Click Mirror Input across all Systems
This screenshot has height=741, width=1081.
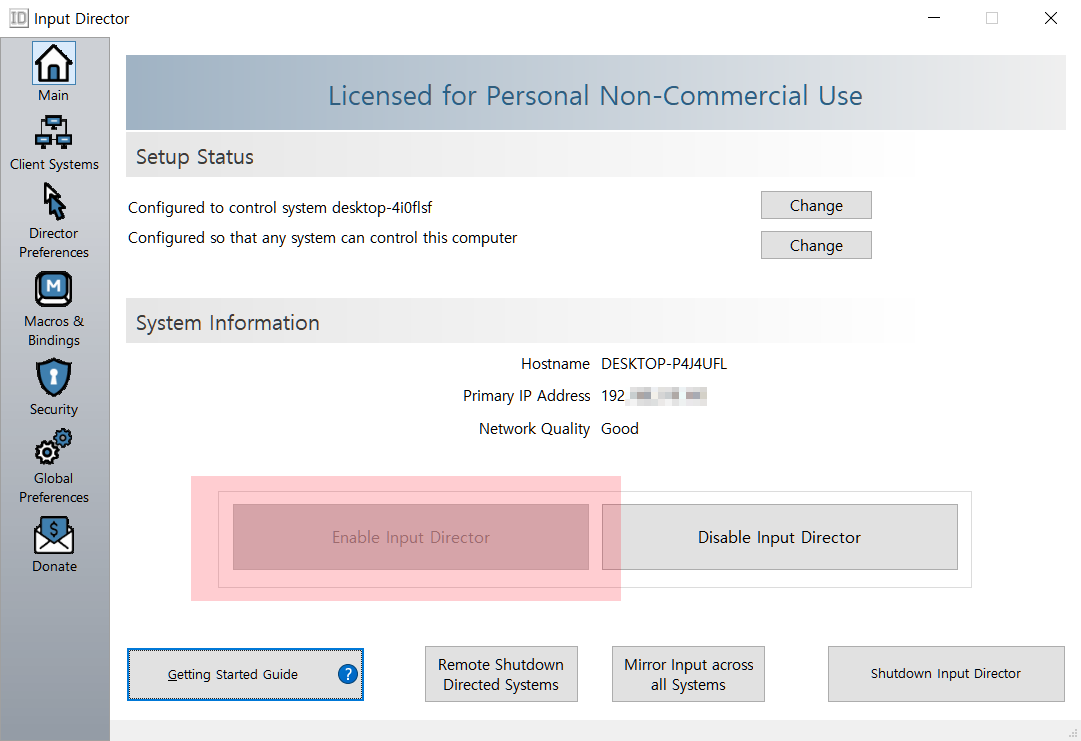688,674
